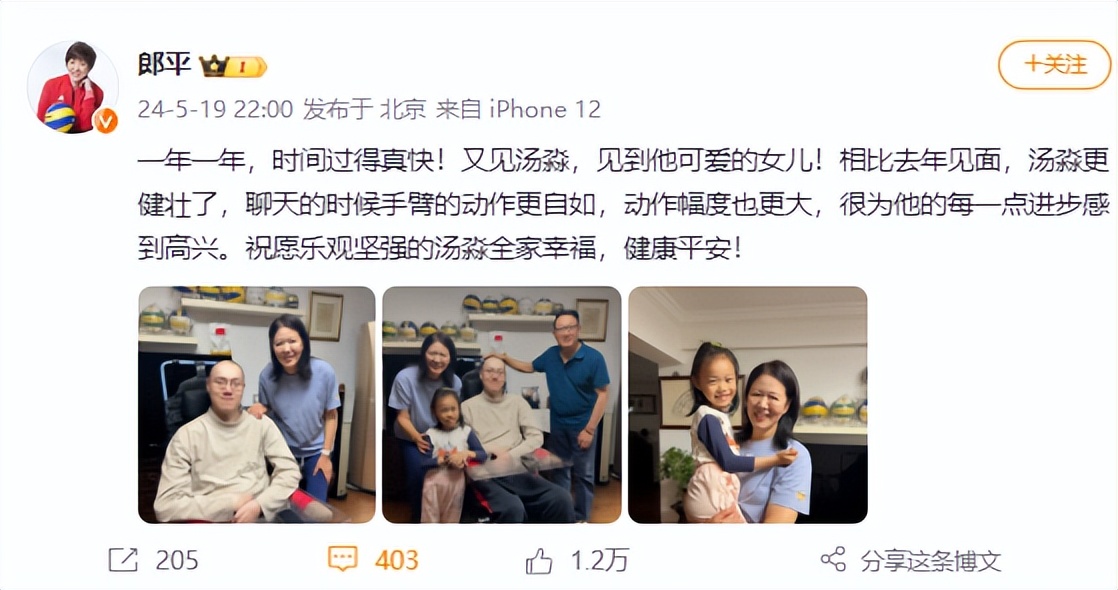Click the repost share arrow icon
The image size is (1118, 590).
tap(123, 560)
